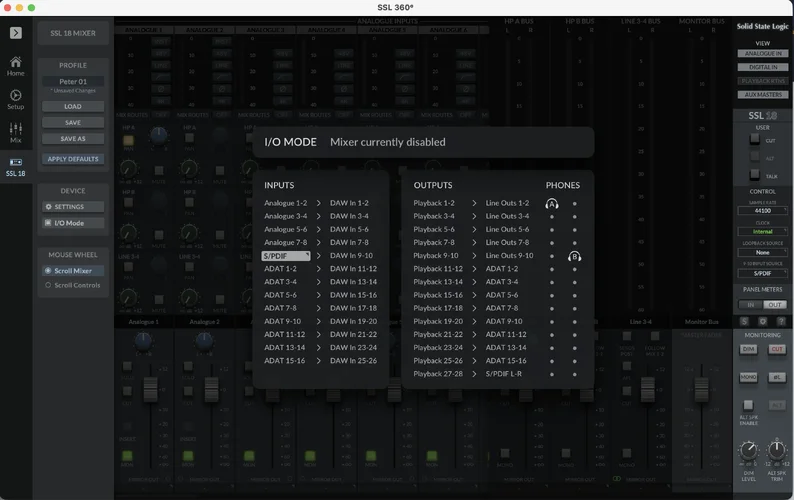Viewport: 794px width, 500px height.
Task: Click the Analogue 2 channel fader
Action: (x=211, y=389)
